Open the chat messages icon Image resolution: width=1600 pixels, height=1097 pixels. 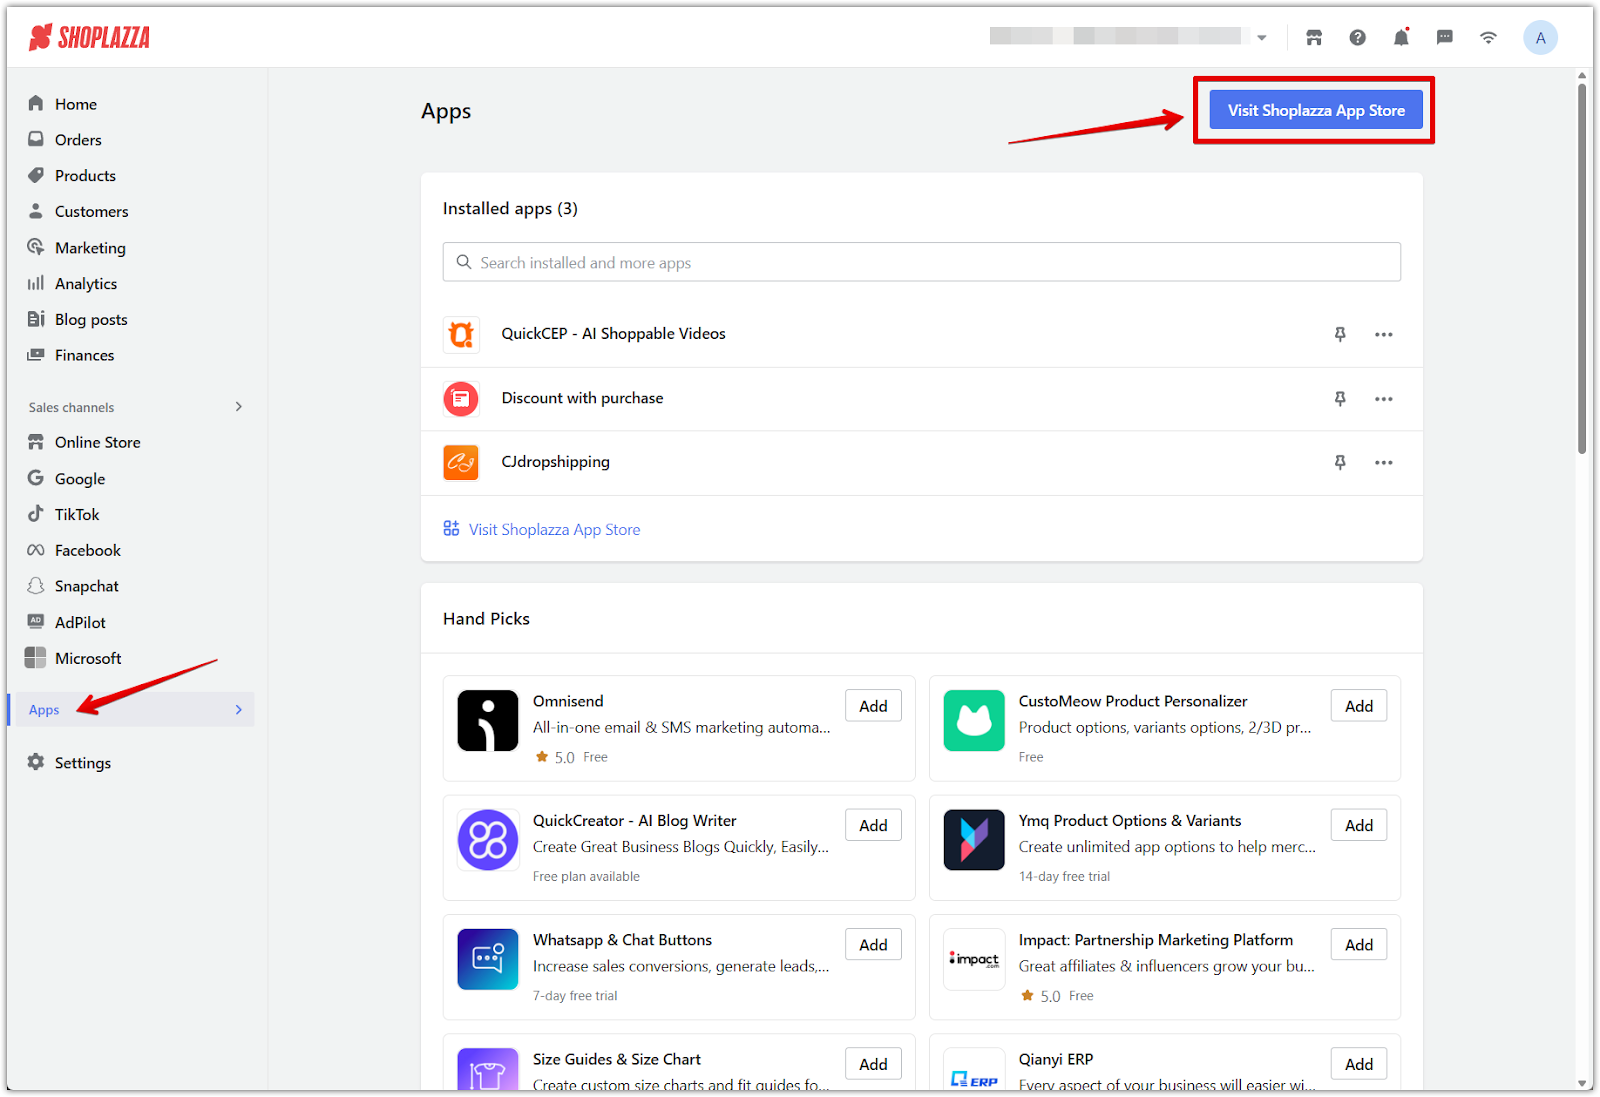pyautogui.click(x=1444, y=38)
